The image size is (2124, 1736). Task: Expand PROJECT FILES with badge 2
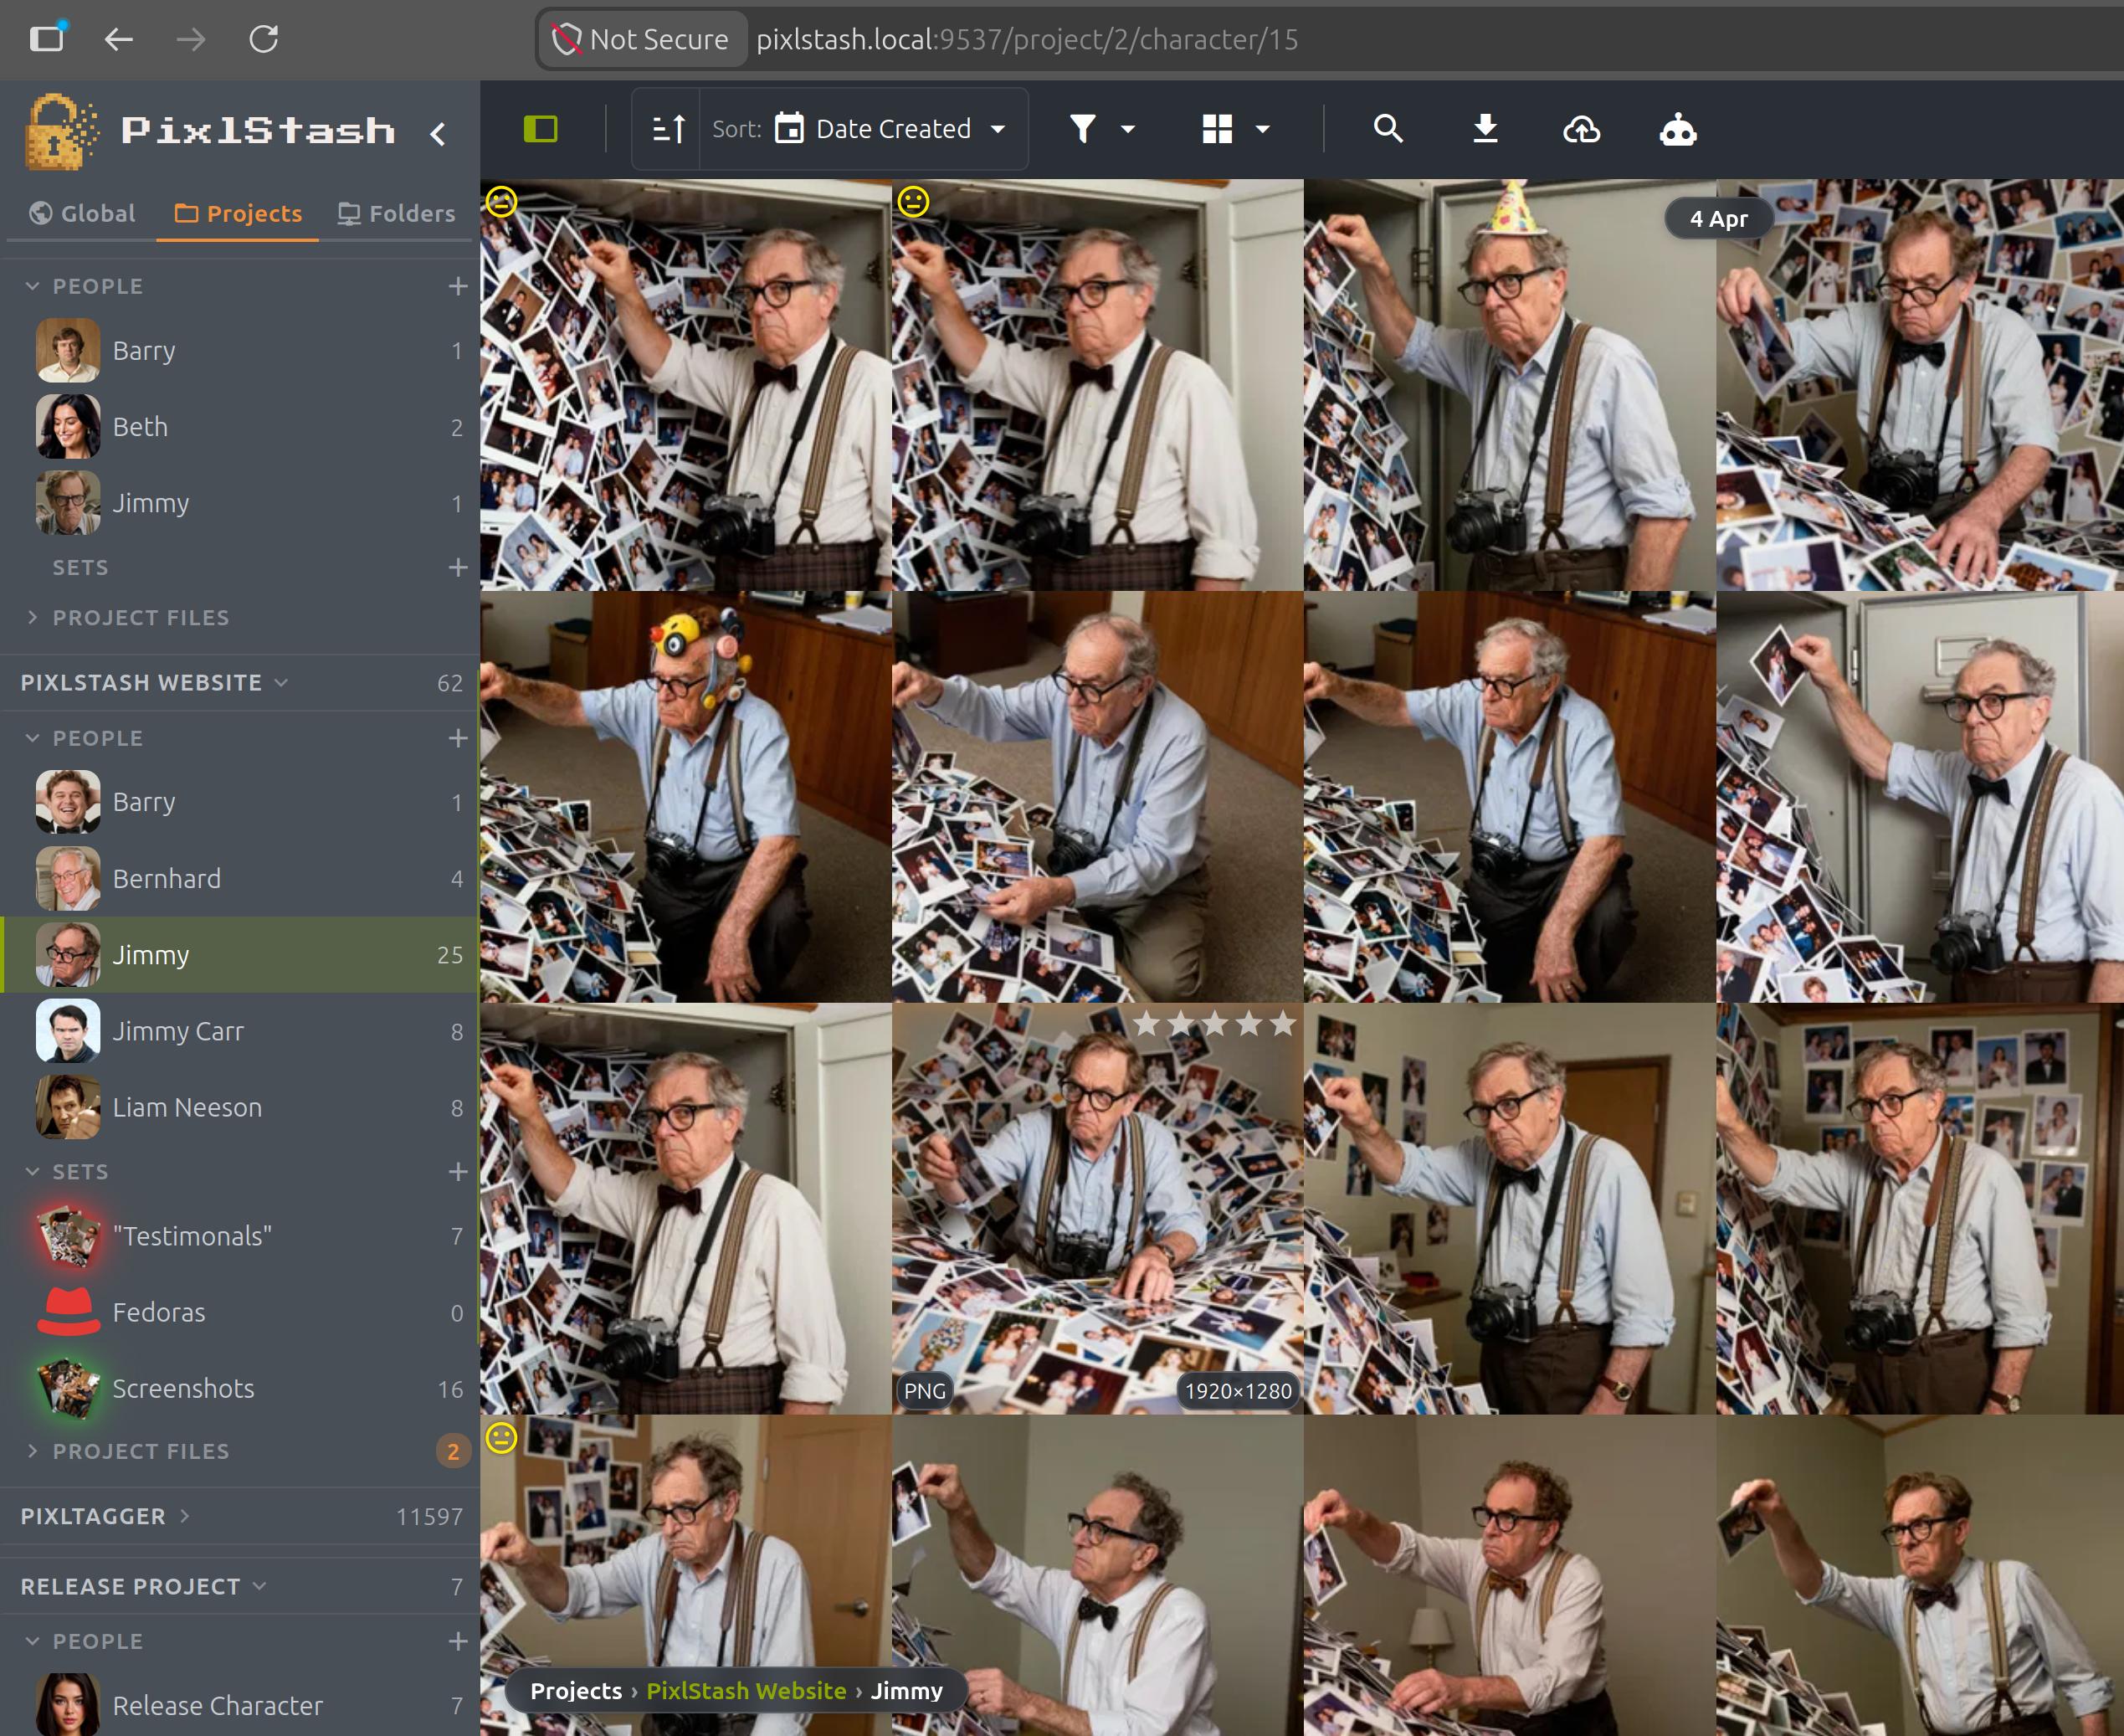[x=32, y=1451]
